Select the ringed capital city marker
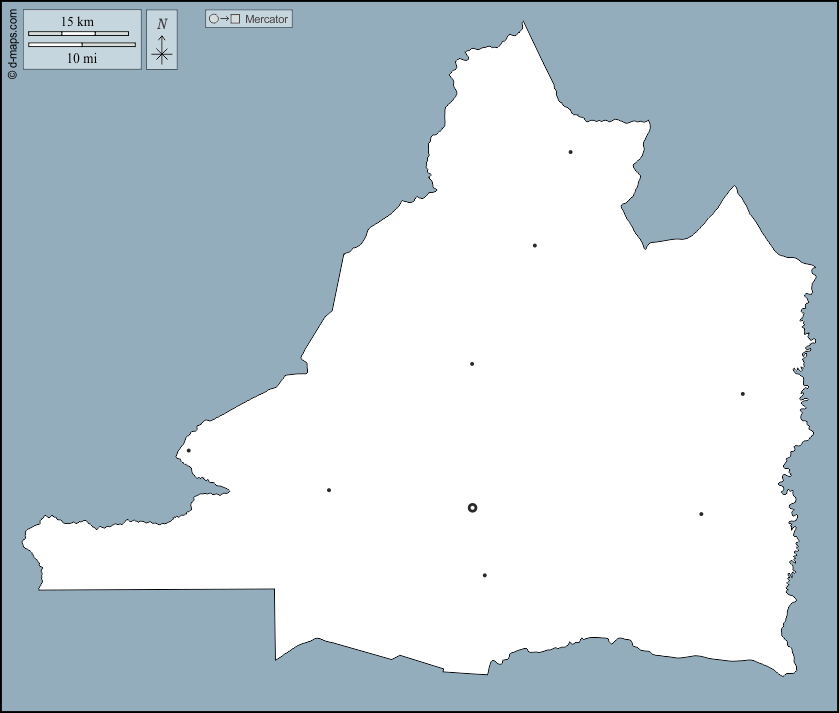The height and width of the screenshot is (713, 839). point(472,508)
